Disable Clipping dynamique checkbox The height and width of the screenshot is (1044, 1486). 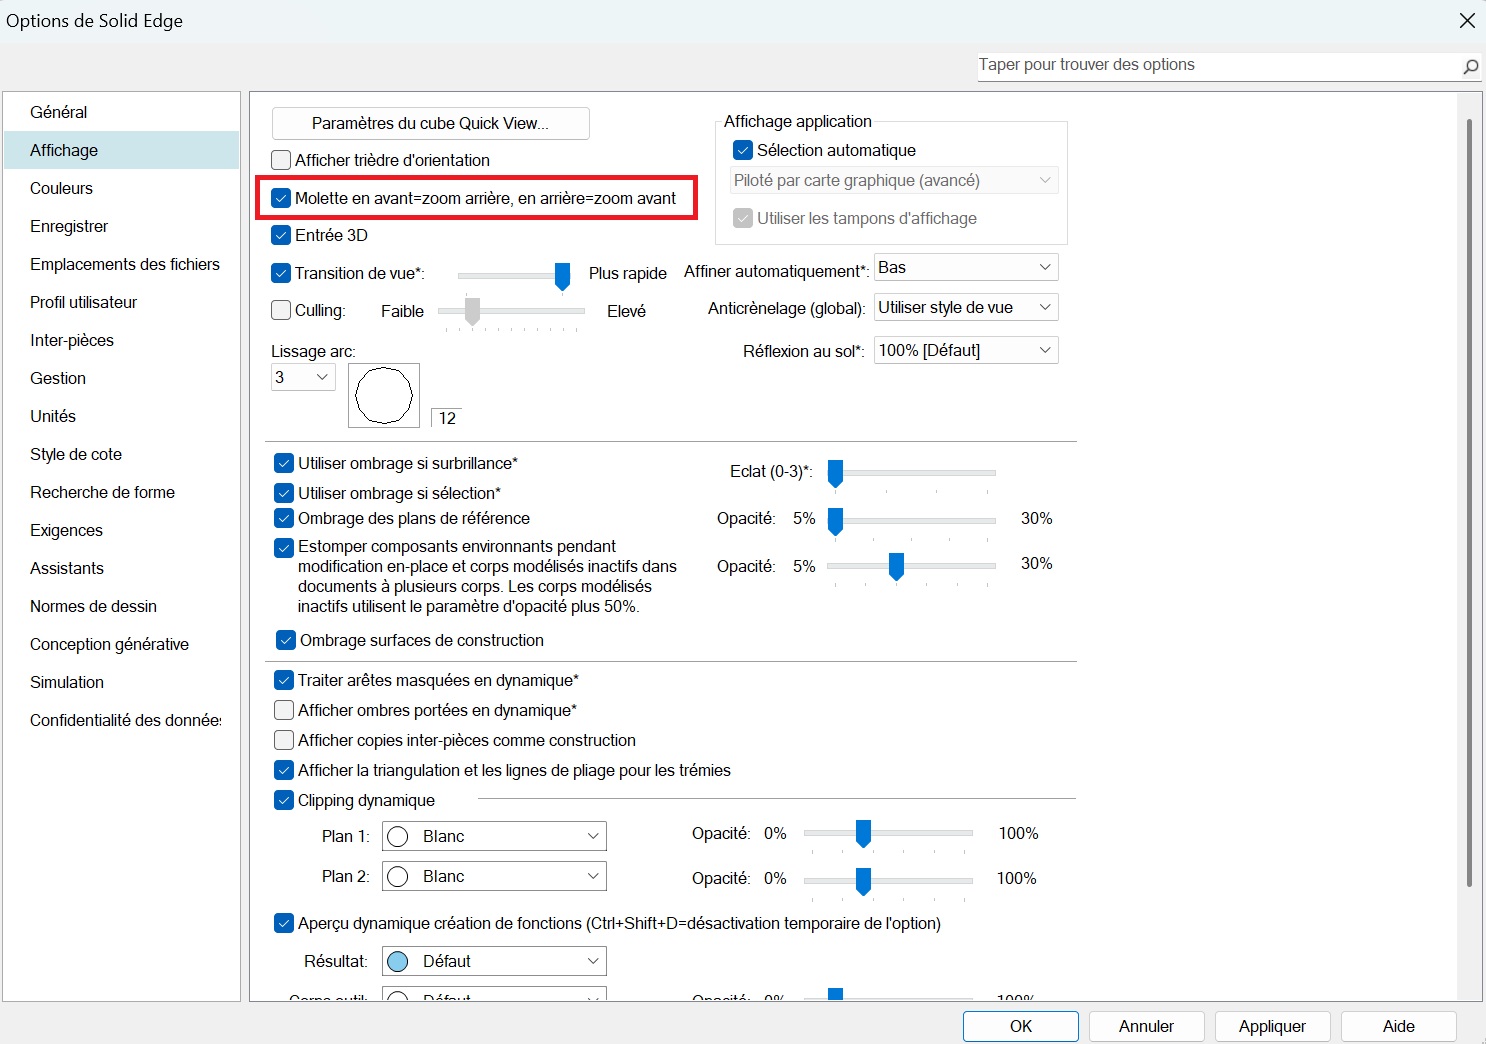(284, 800)
